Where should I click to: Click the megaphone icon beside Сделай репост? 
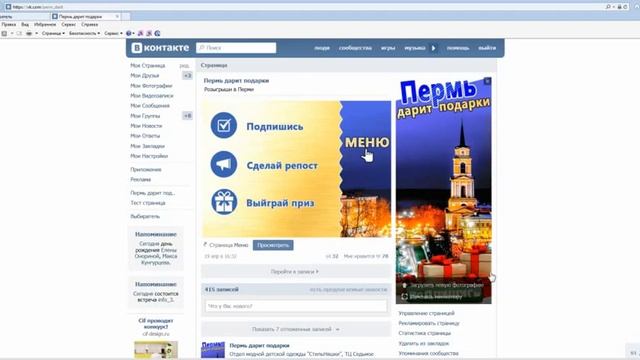pyautogui.click(x=224, y=164)
